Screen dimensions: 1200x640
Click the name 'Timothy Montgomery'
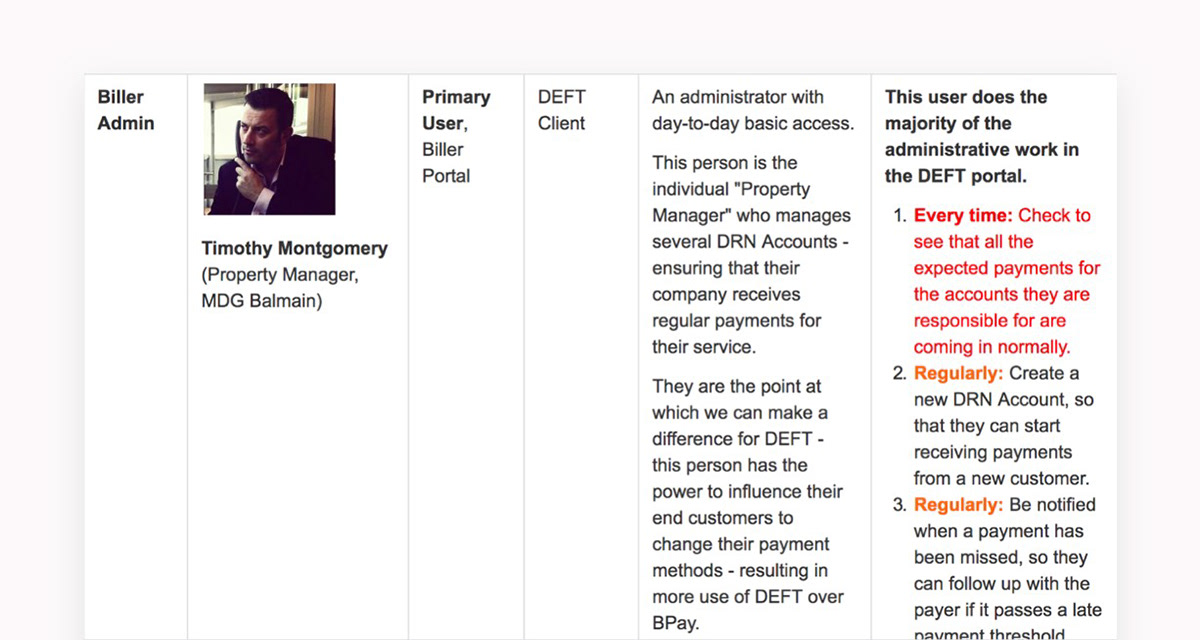pos(295,248)
